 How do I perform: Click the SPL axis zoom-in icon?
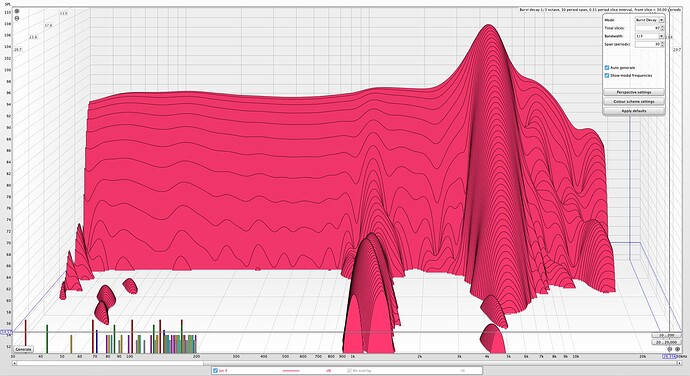pos(17,11)
